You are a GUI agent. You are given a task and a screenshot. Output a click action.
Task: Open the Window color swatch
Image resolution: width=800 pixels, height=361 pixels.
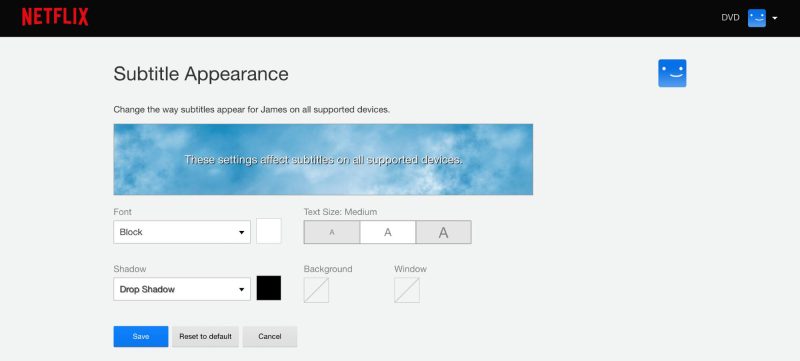[x=407, y=290]
